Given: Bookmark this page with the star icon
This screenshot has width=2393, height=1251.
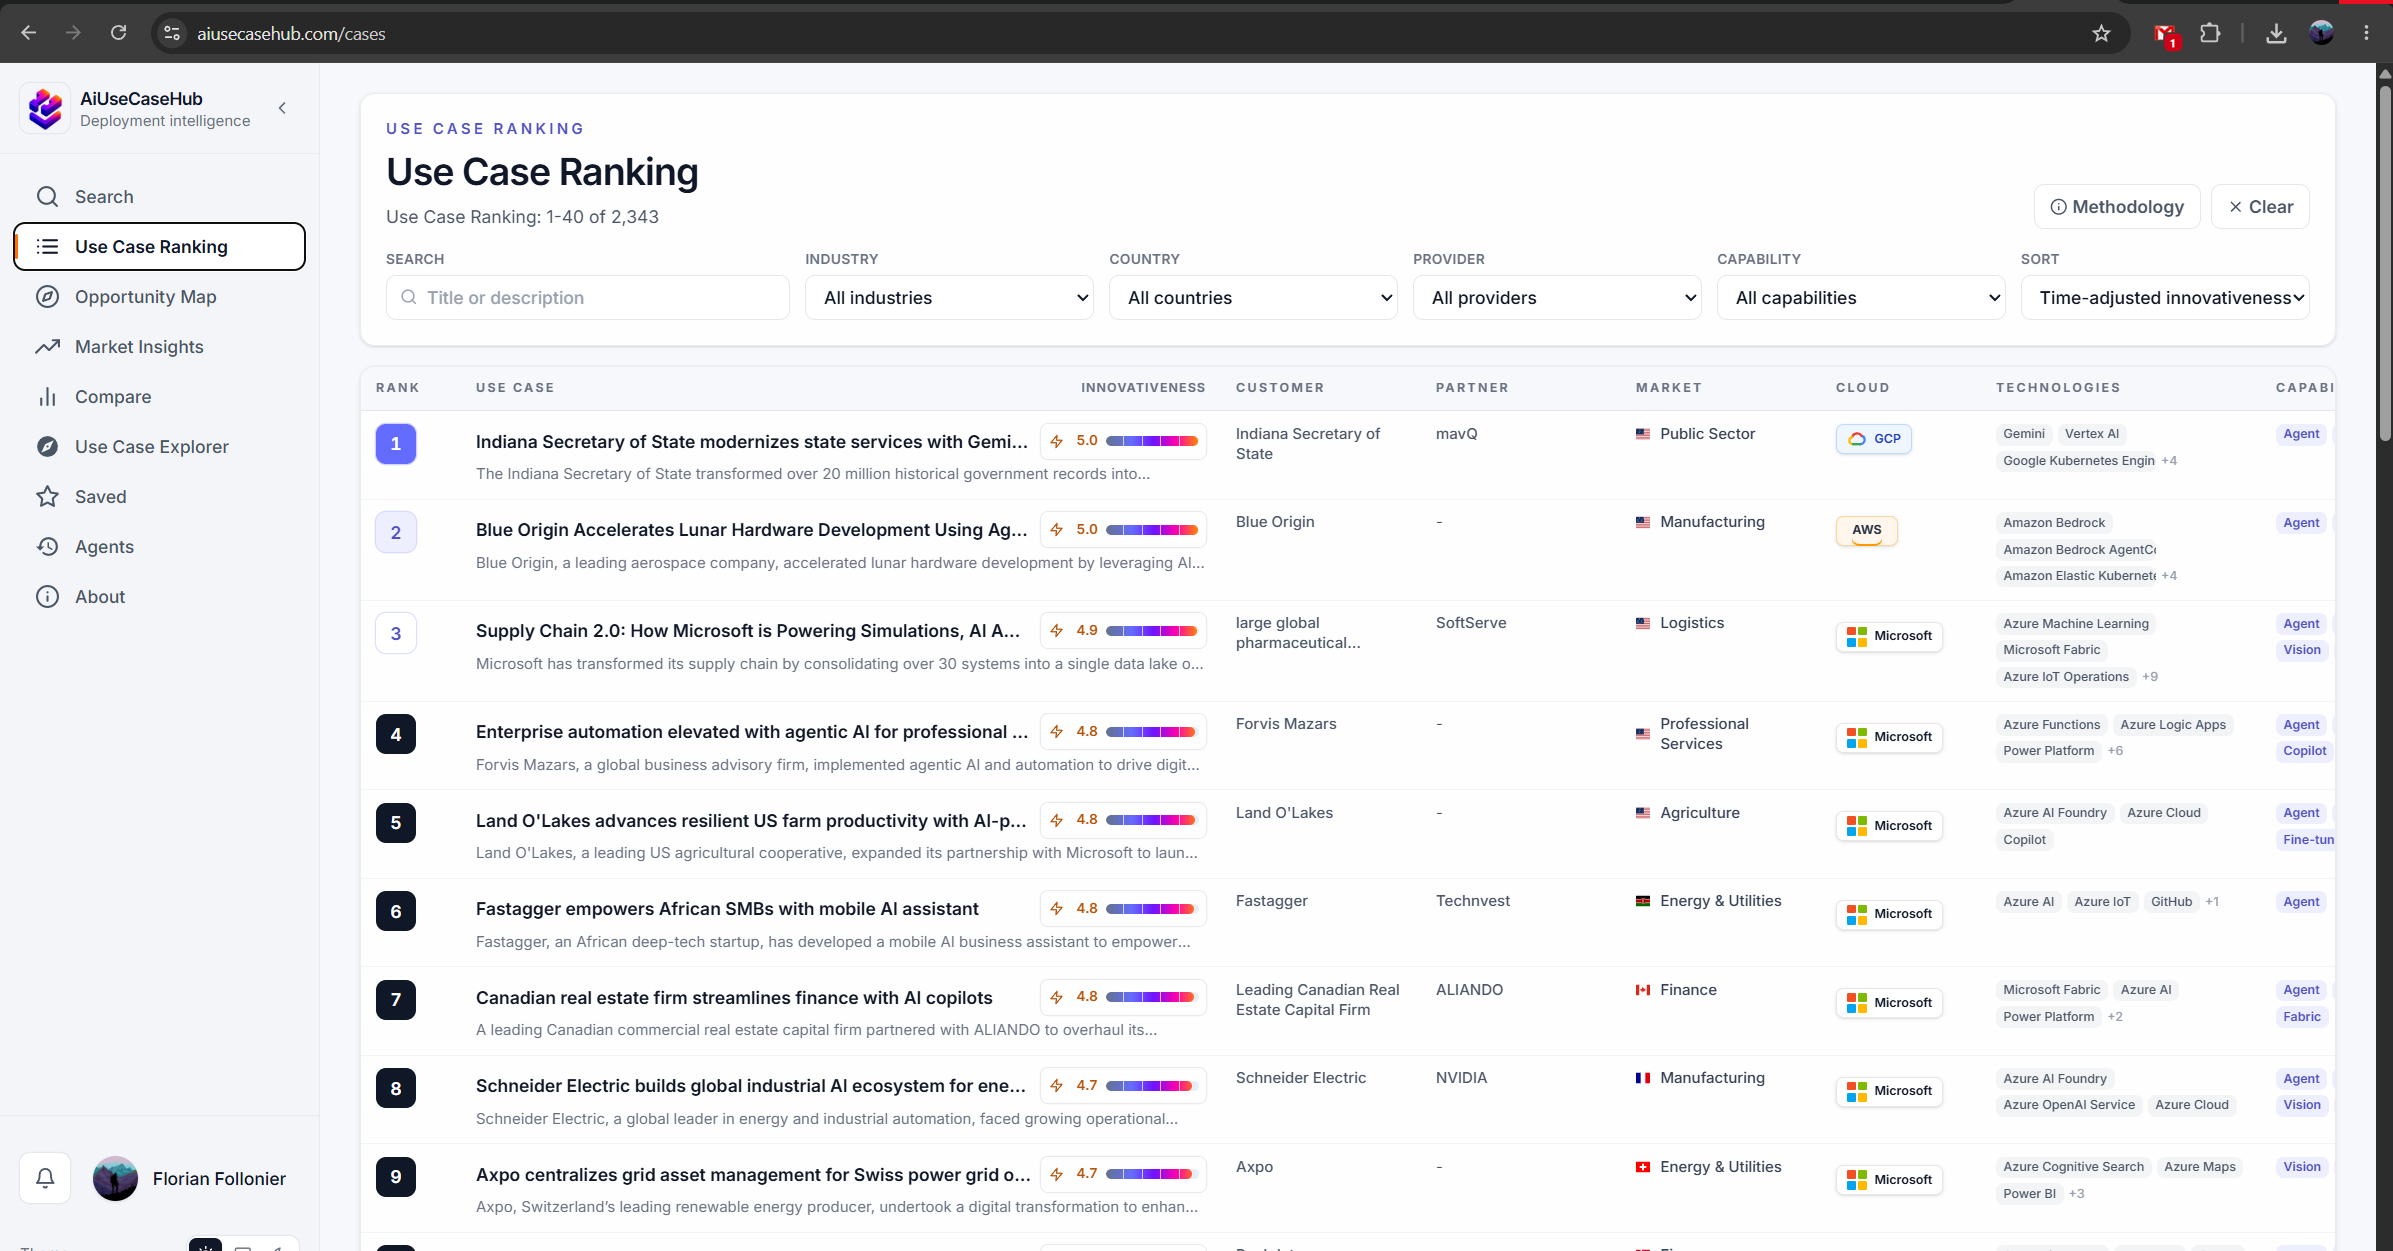Looking at the screenshot, I should (x=2101, y=33).
